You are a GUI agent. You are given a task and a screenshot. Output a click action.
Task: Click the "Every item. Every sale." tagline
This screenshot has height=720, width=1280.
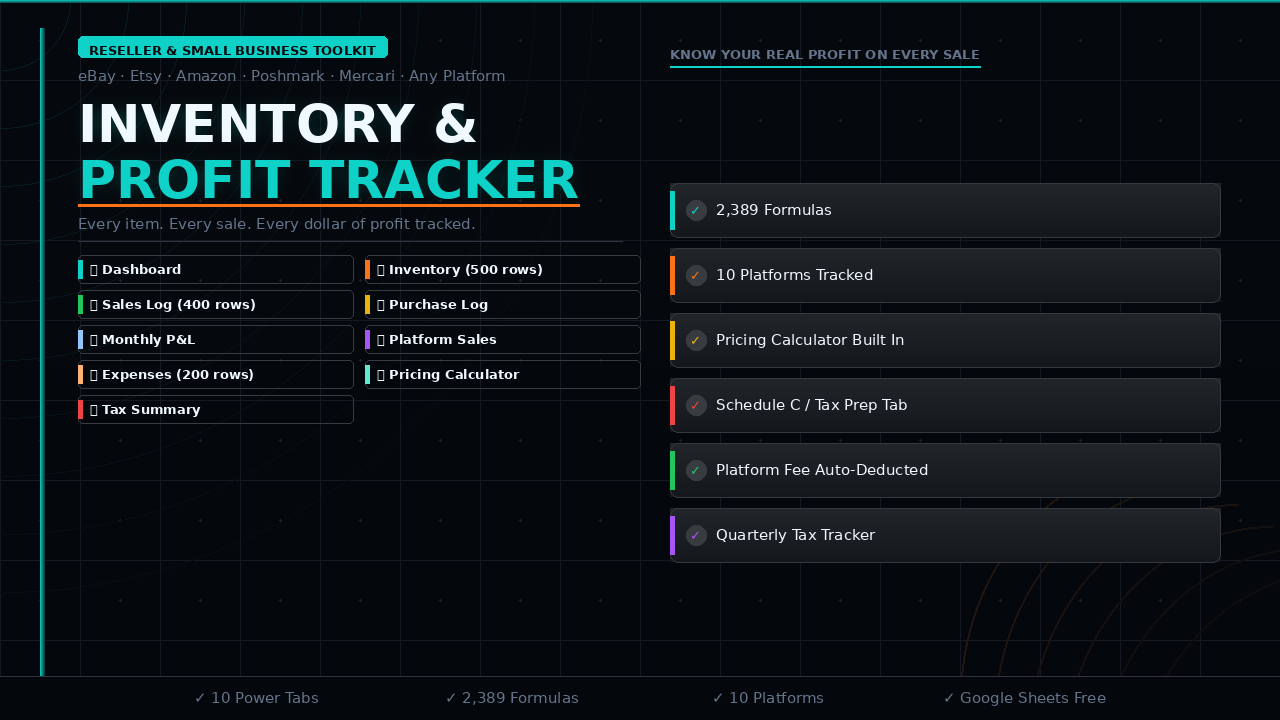pos(277,224)
